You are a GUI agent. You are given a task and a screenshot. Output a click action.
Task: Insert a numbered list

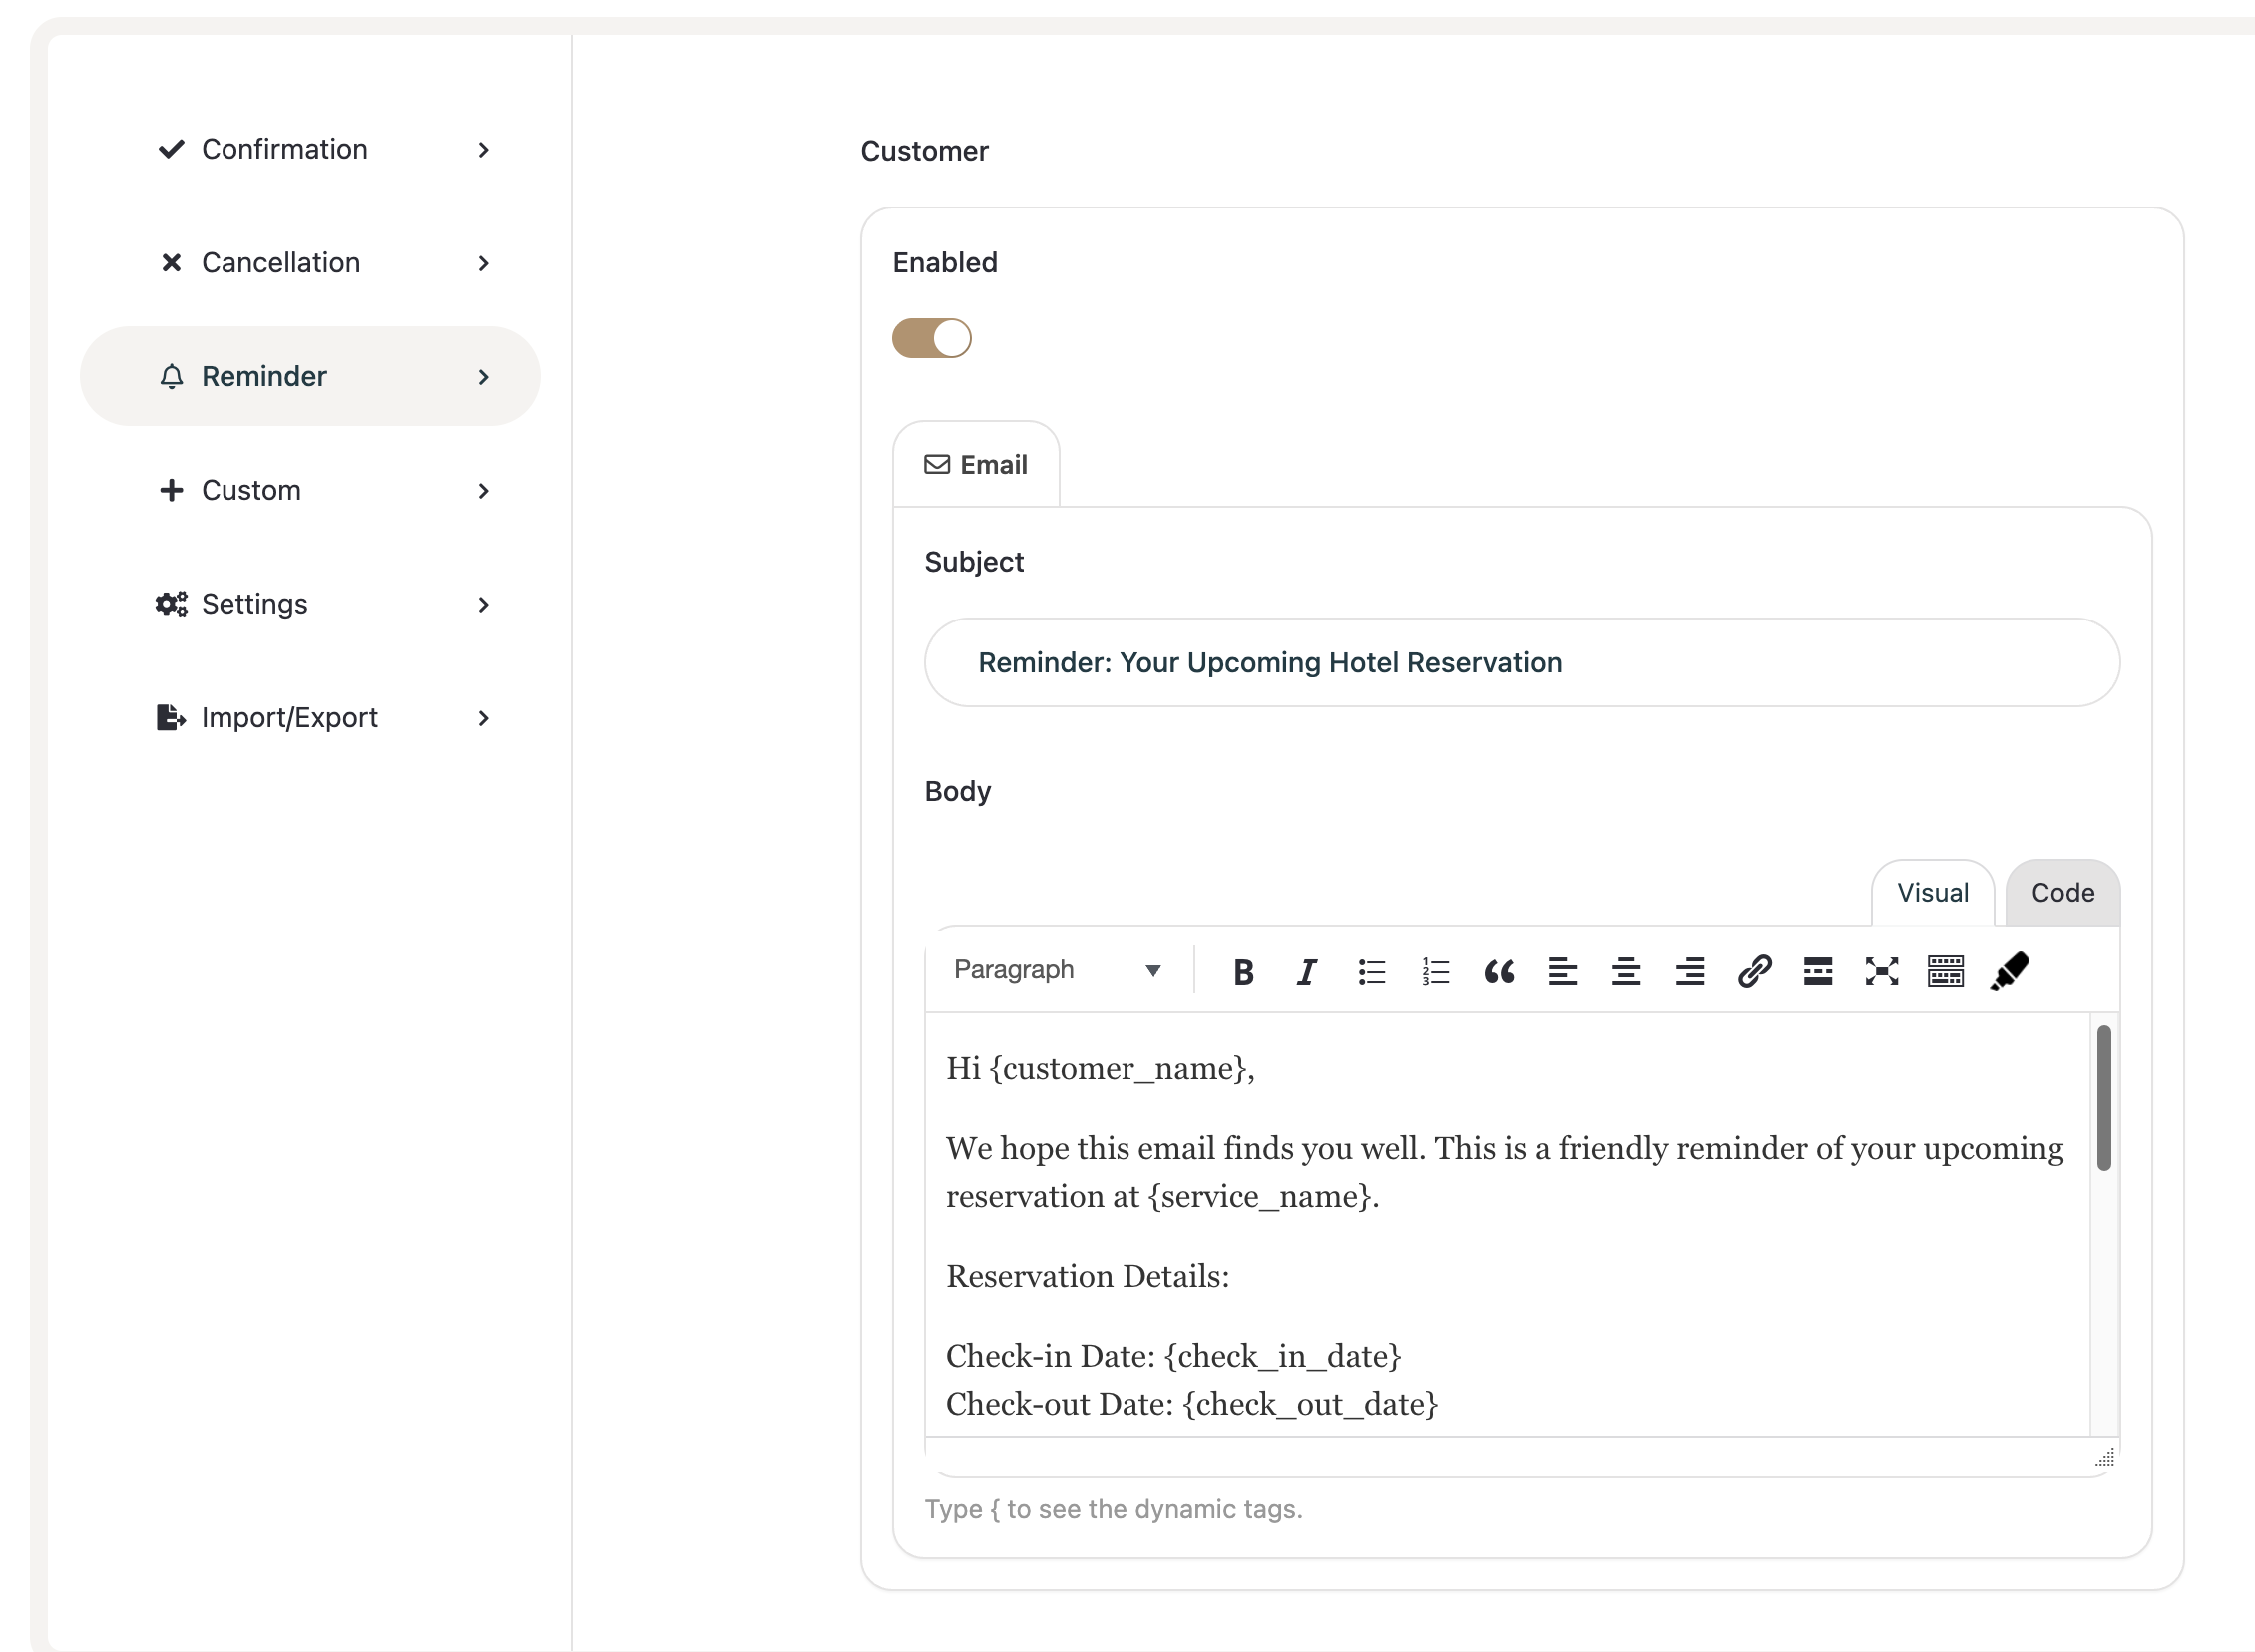(x=1435, y=971)
